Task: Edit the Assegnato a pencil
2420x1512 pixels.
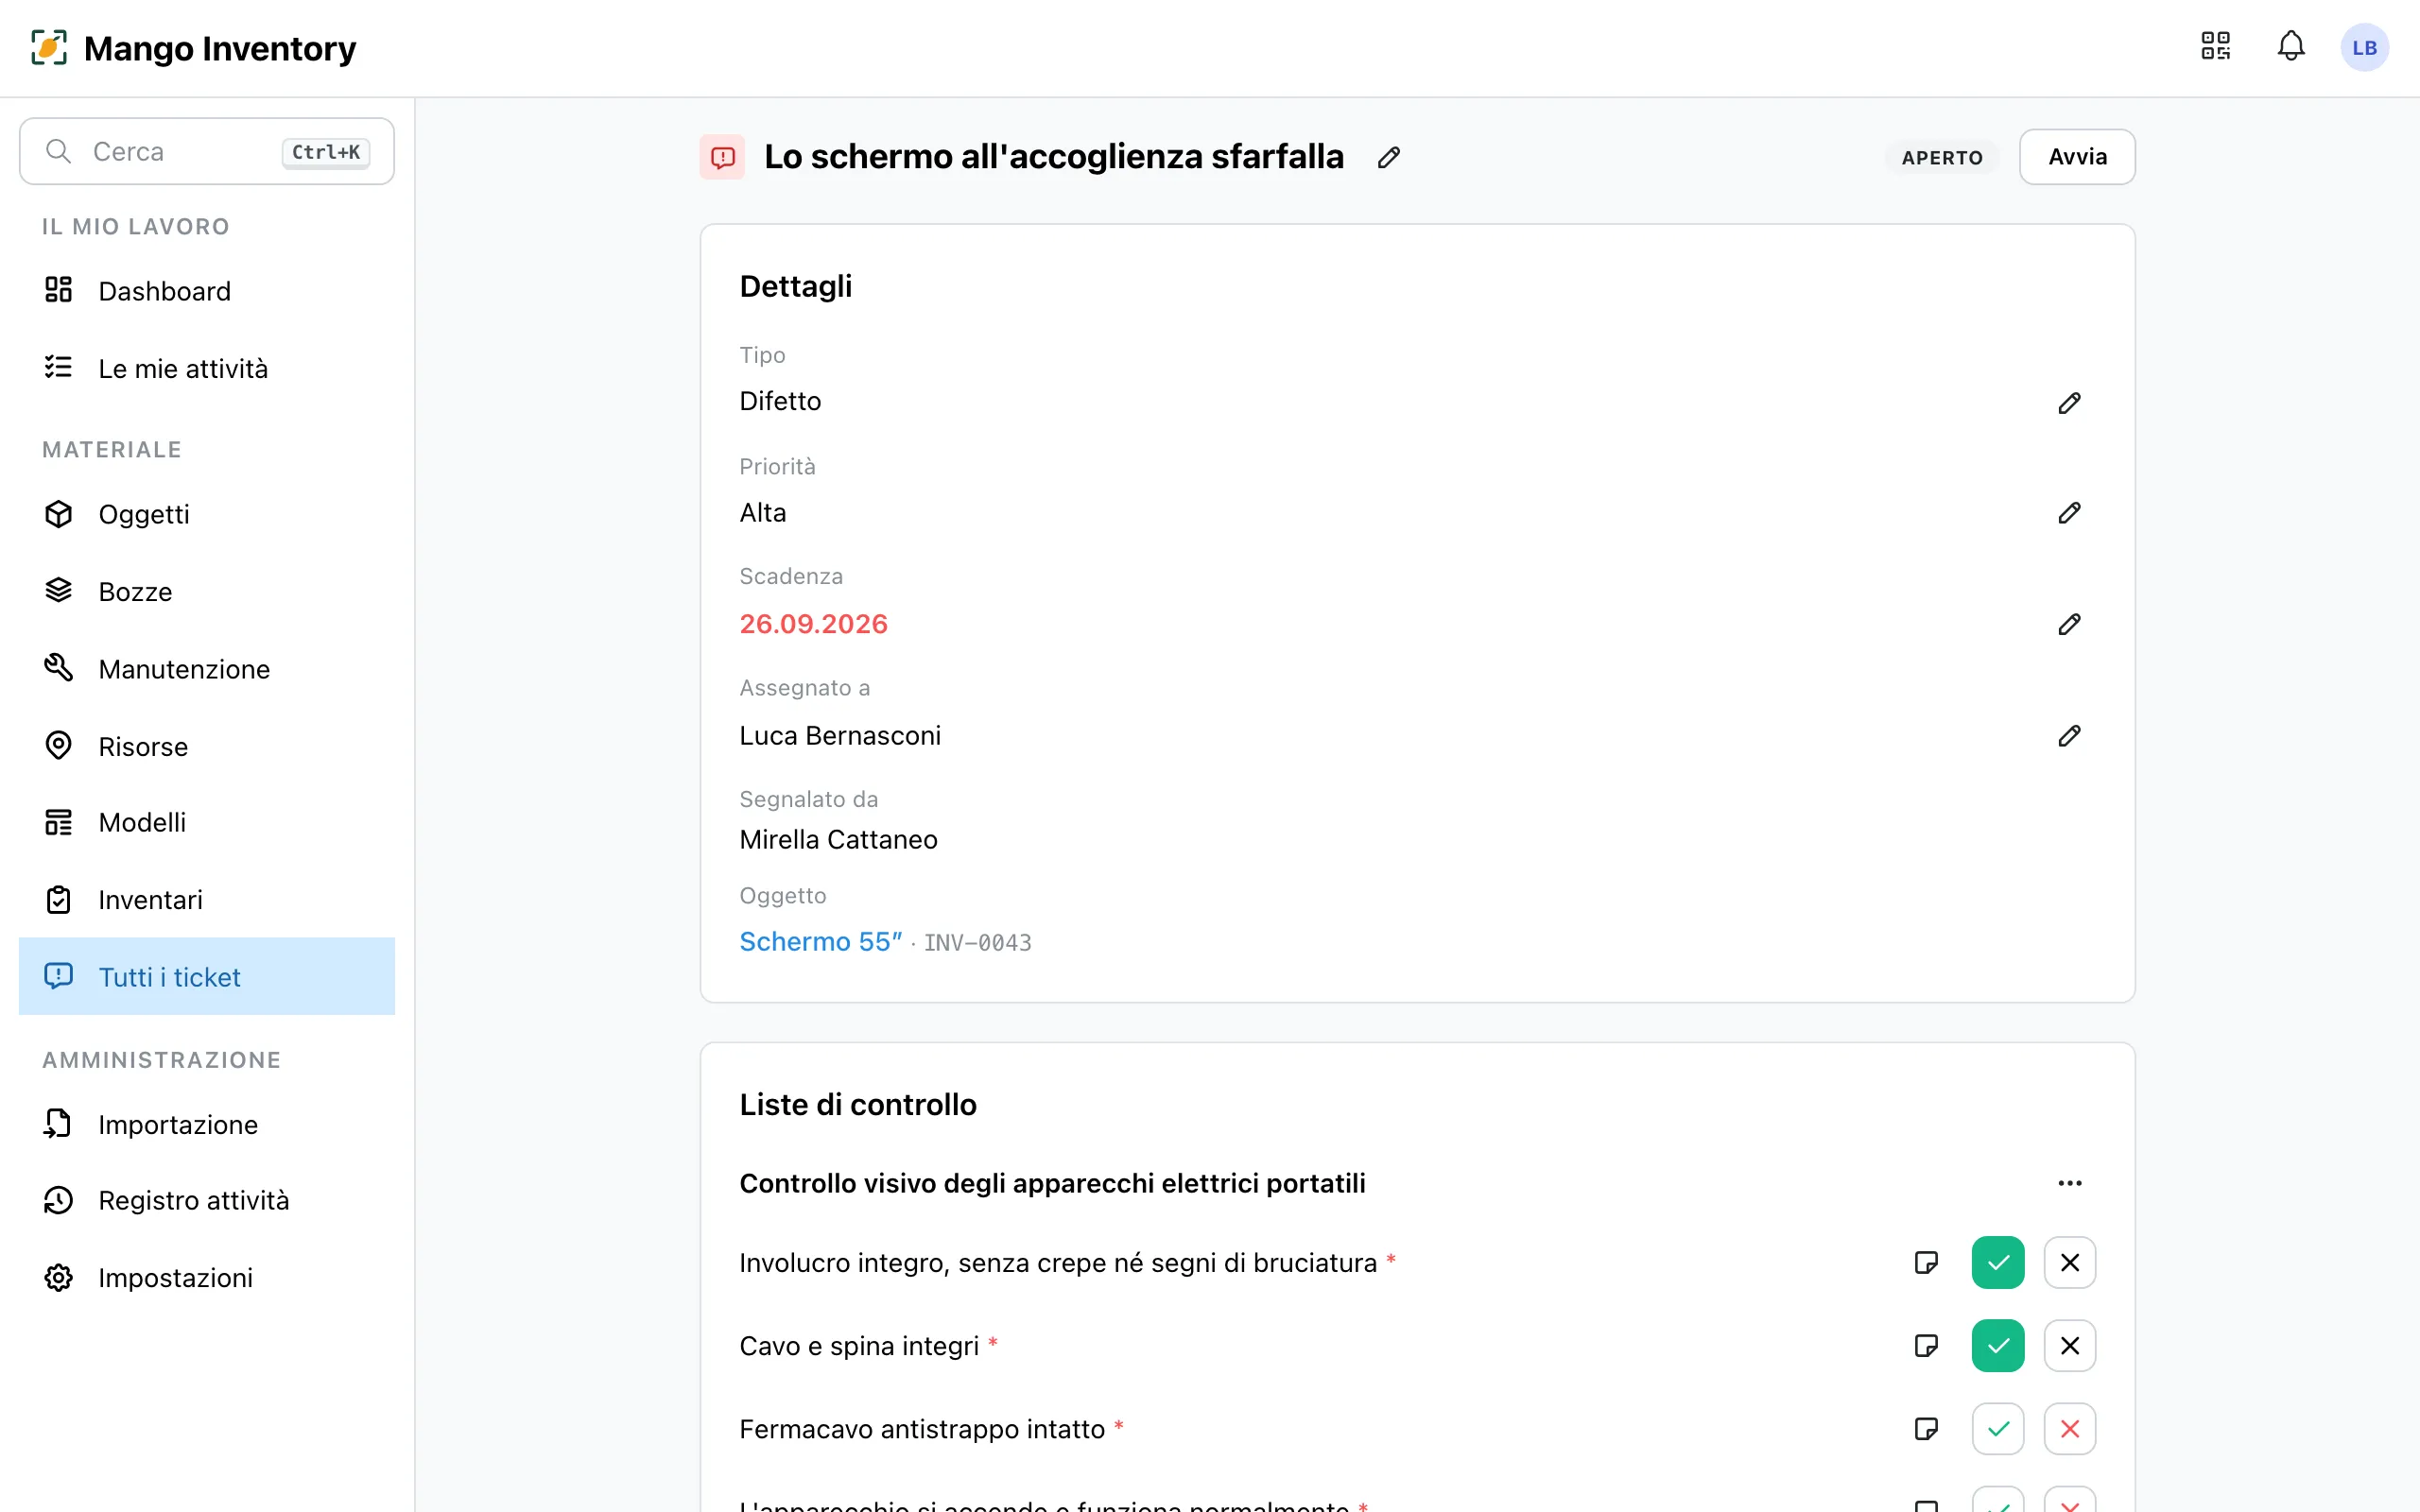Action: pos(2069,736)
